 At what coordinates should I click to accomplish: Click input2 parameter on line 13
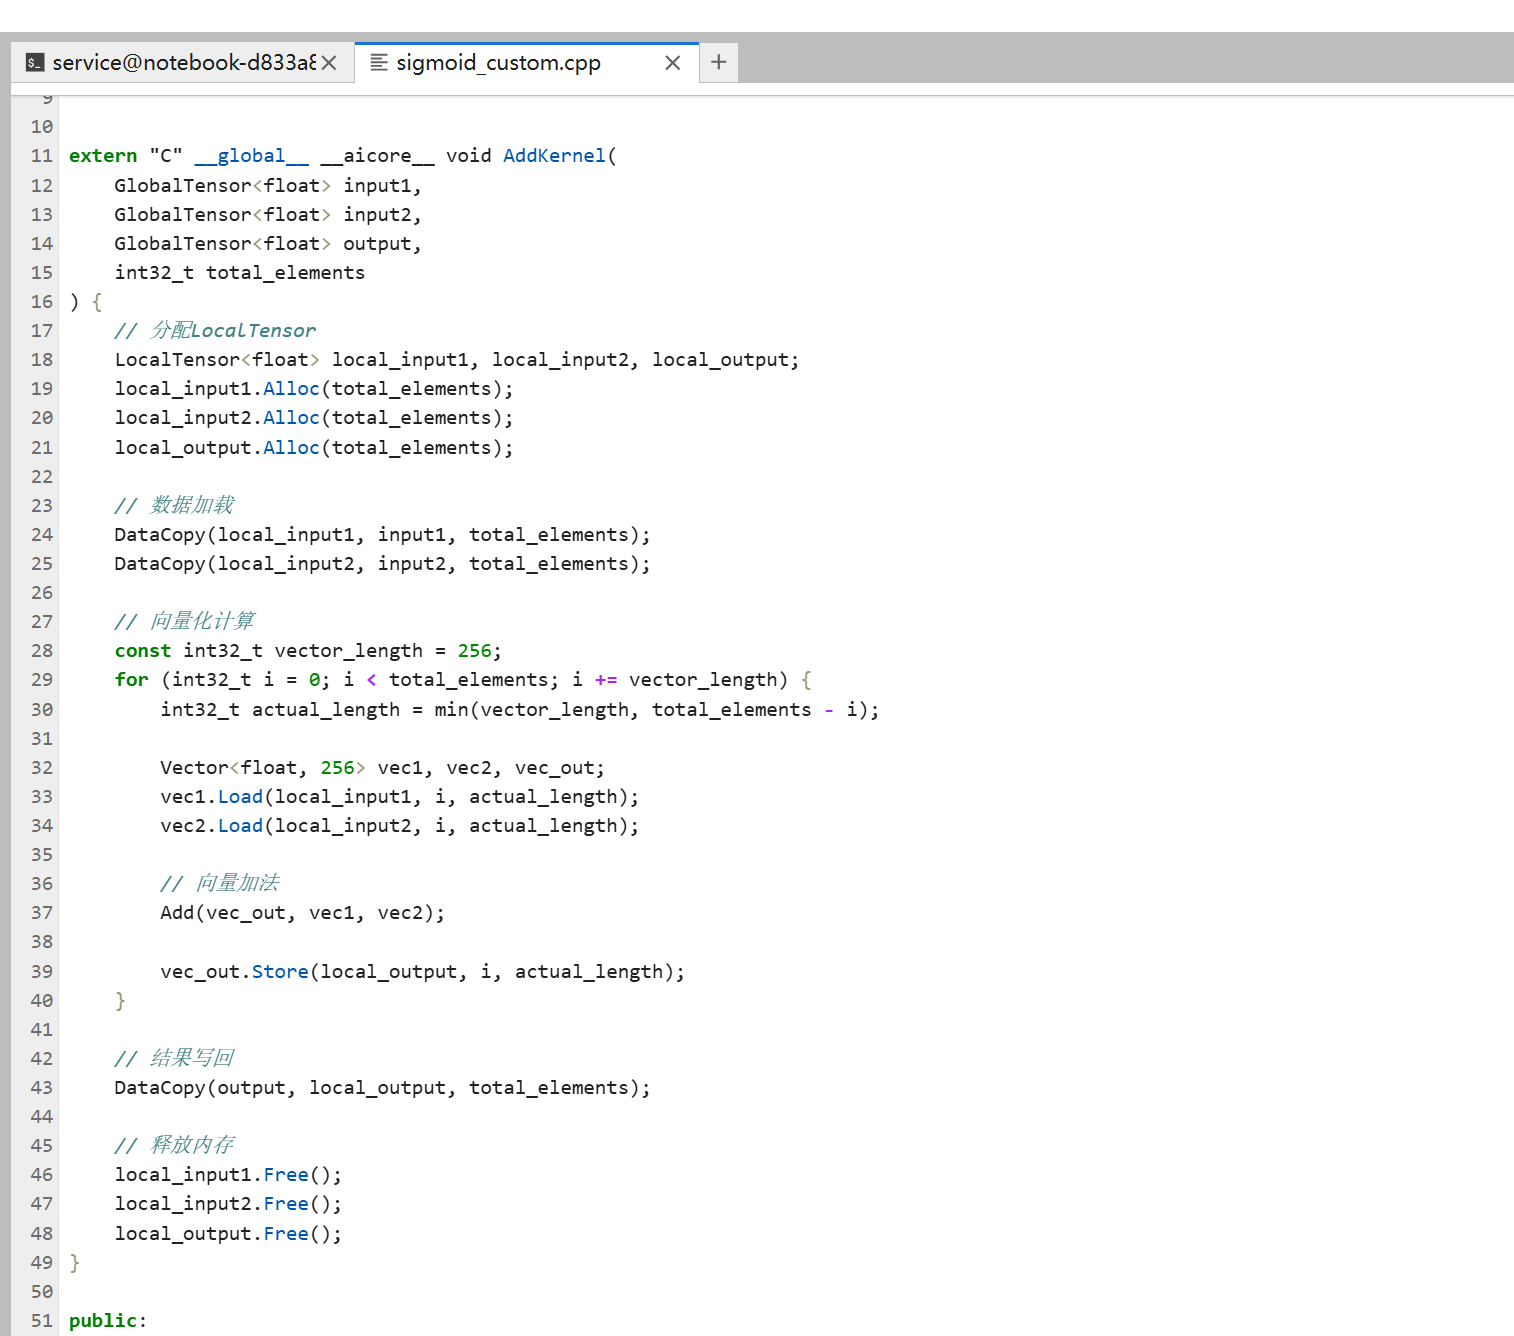coord(377,215)
